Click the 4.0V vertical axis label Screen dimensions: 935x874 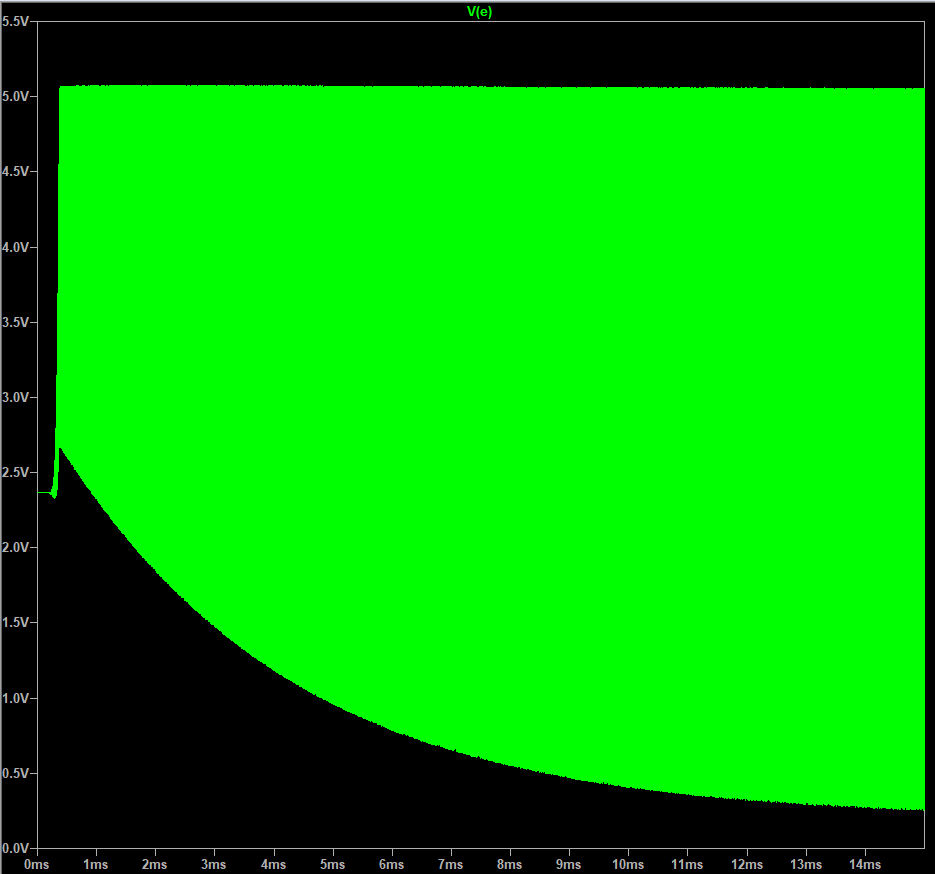coord(15,247)
